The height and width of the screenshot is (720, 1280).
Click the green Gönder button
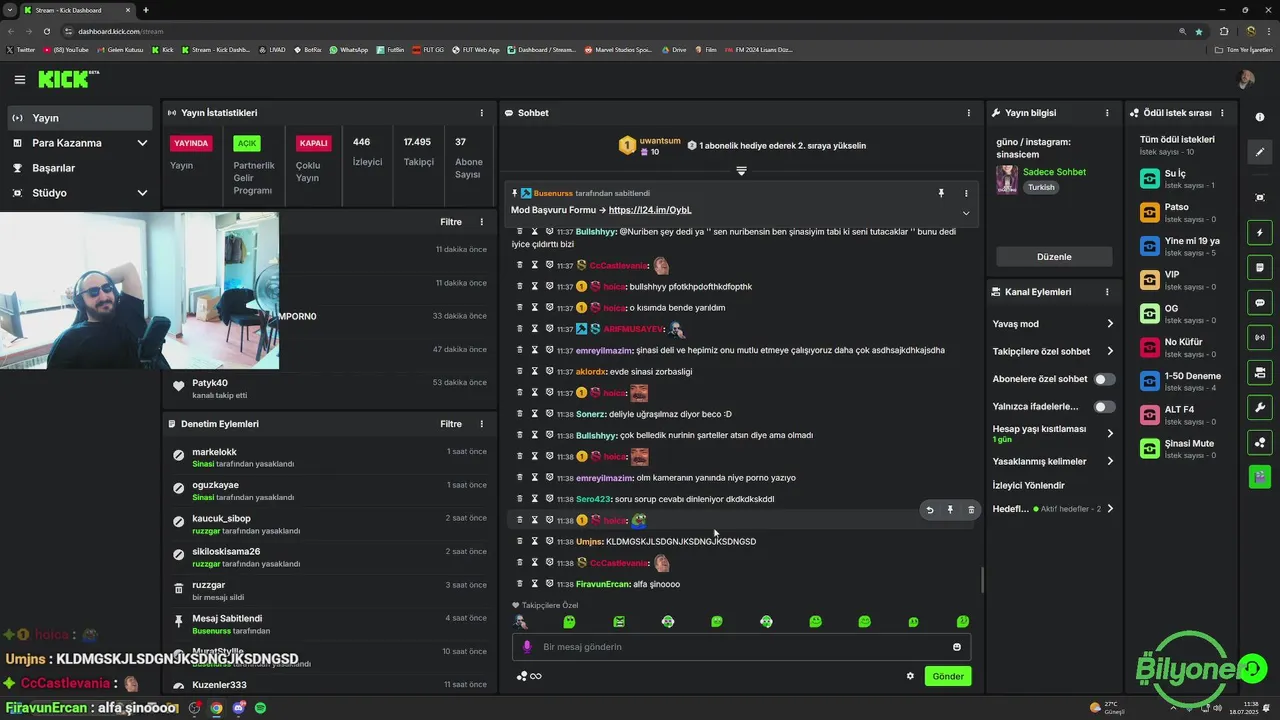[x=948, y=676]
